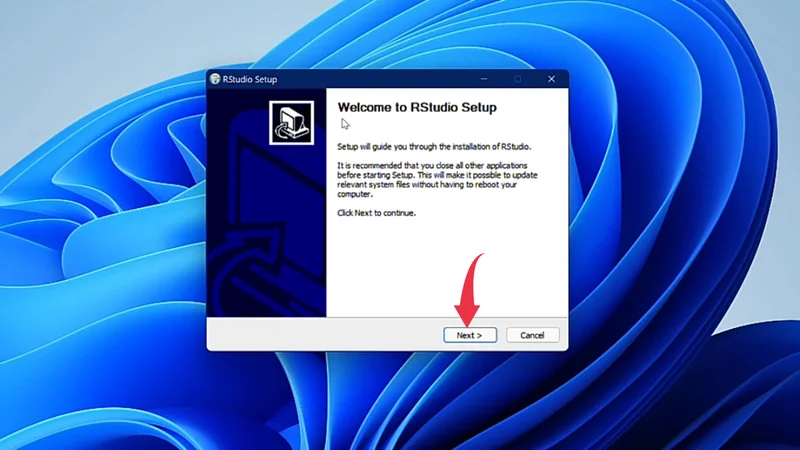
Task: Click the installer computer logo image
Action: click(291, 123)
